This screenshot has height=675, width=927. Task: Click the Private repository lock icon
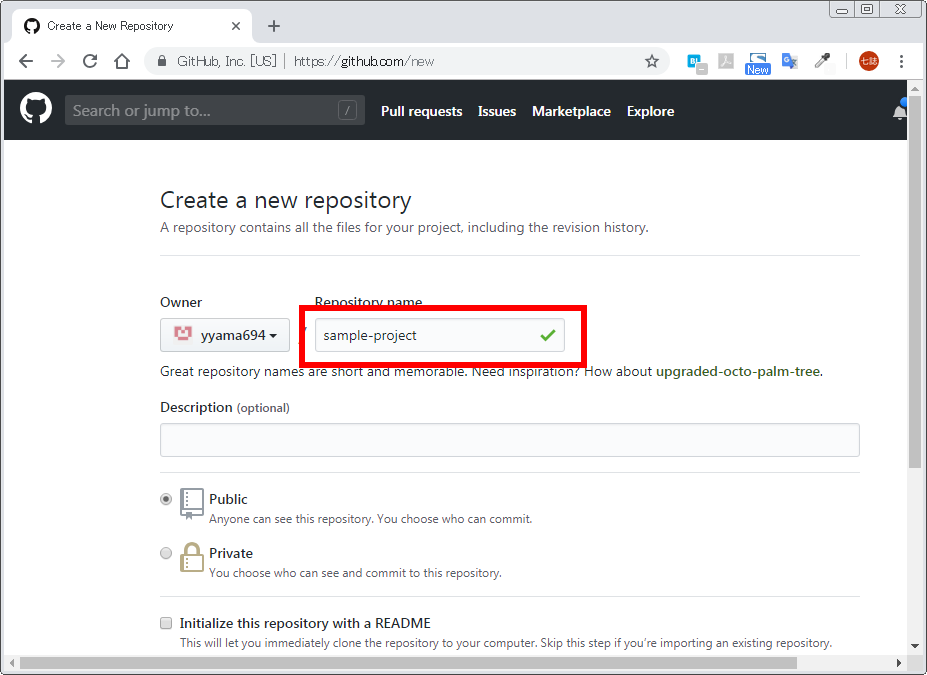pyautogui.click(x=192, y=557)
